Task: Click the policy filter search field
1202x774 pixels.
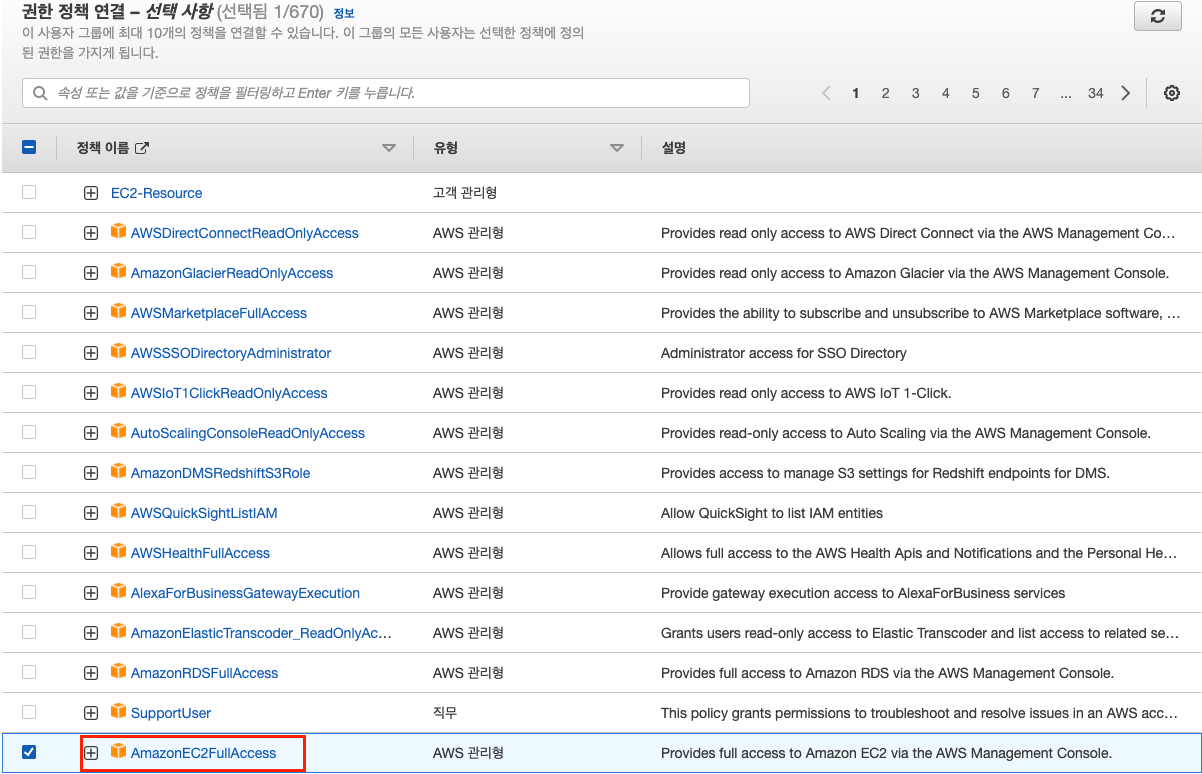Action: [x=386, y=93]
